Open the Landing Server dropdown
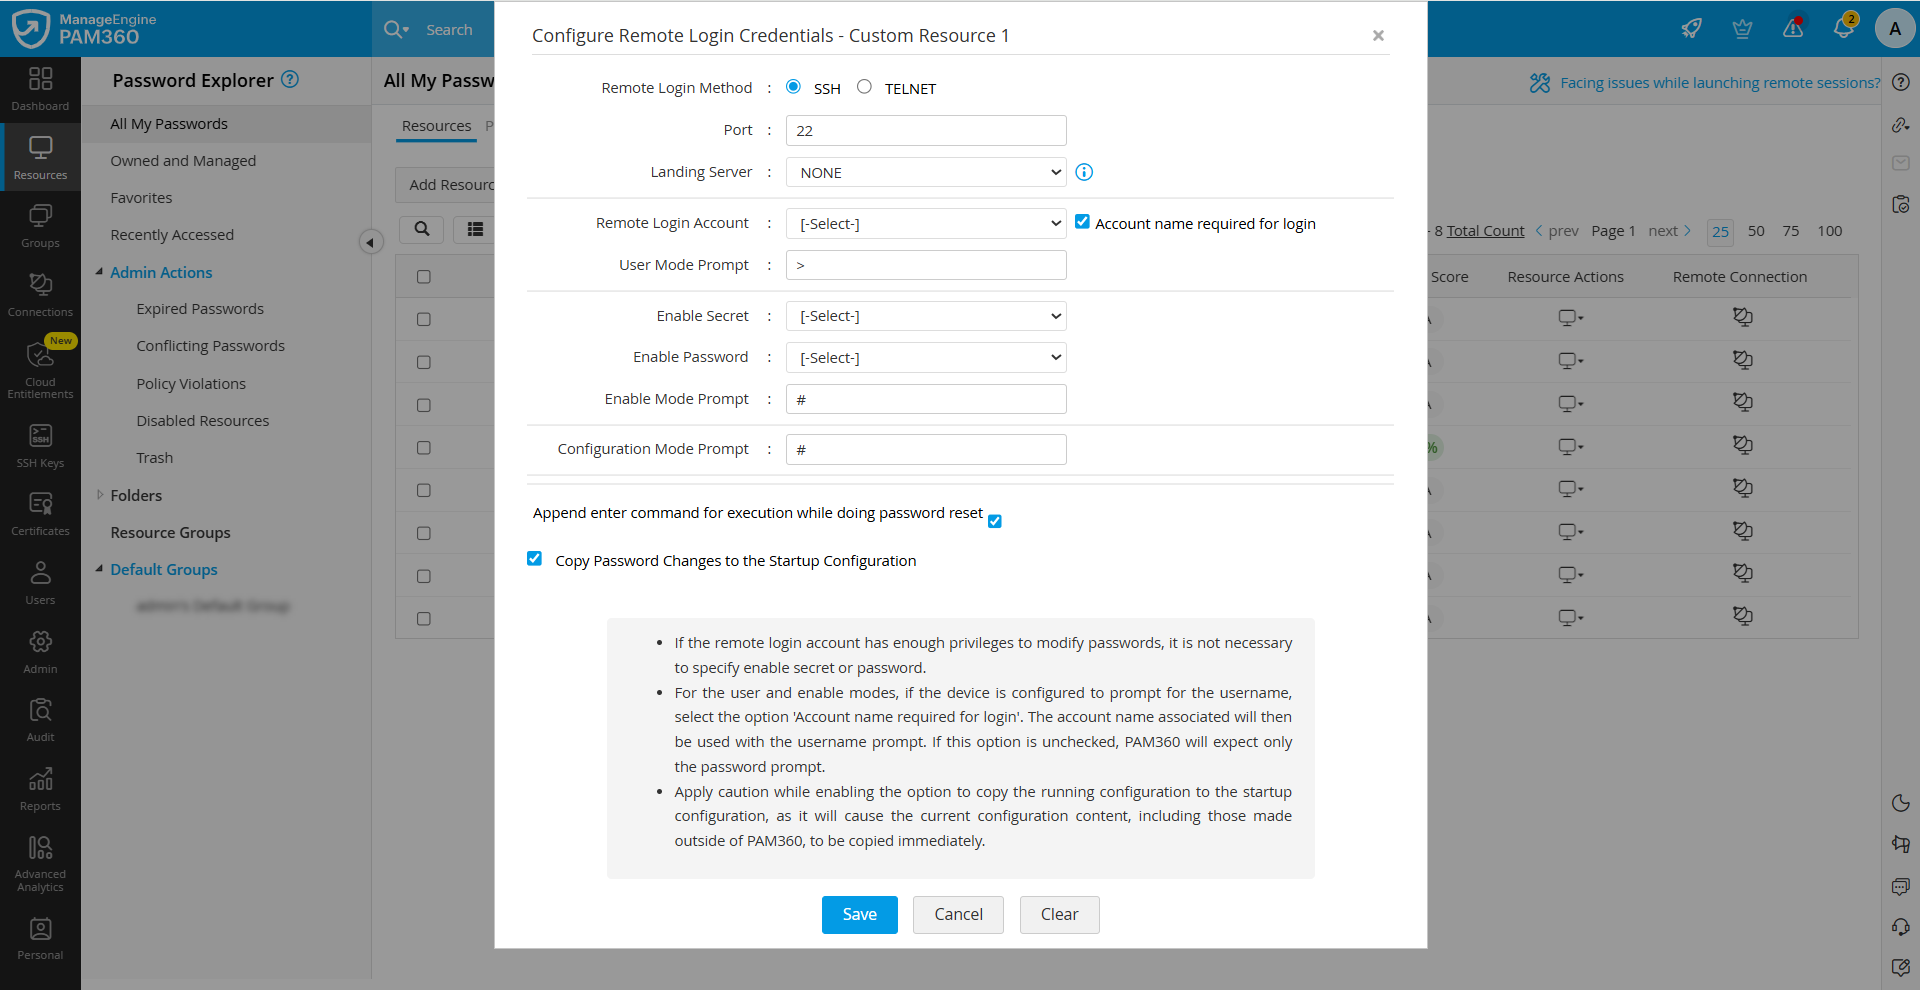This screenshot has height=990, width=1920. coord(926,172)
